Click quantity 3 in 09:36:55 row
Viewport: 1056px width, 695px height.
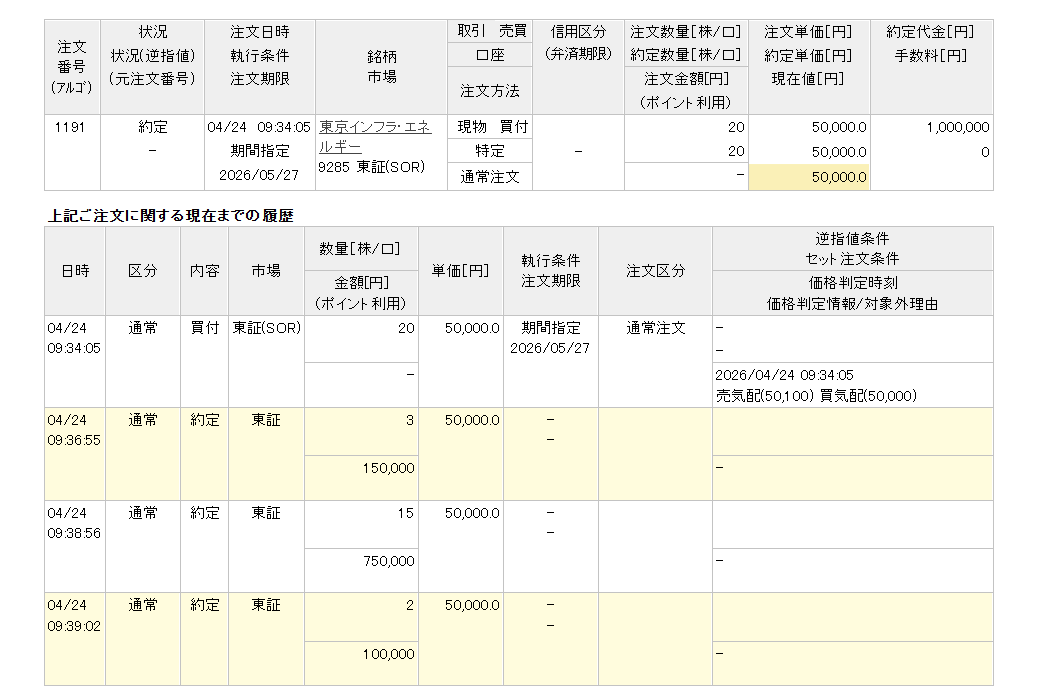pos(409,420)
